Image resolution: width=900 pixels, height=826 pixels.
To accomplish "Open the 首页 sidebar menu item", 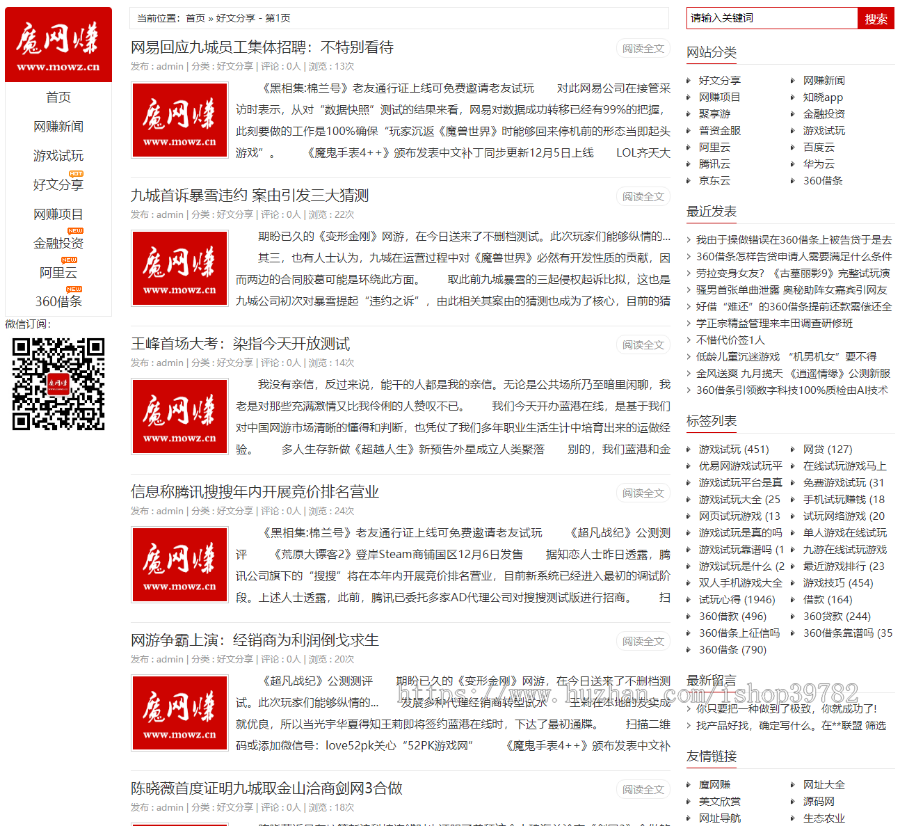I will click(x=59, y=98).
